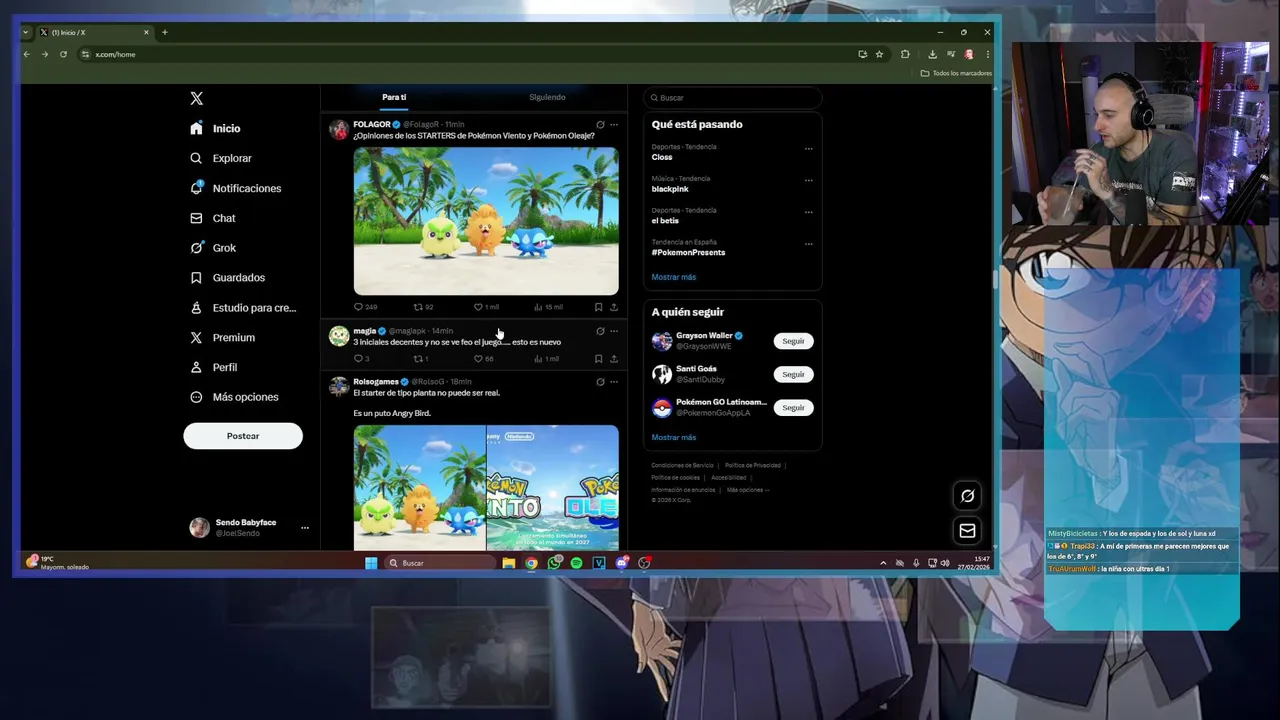Click Mostrar más under Qué está pasando
The width and height of the screenshot is (1280, 720).
(x=674, y=277)
